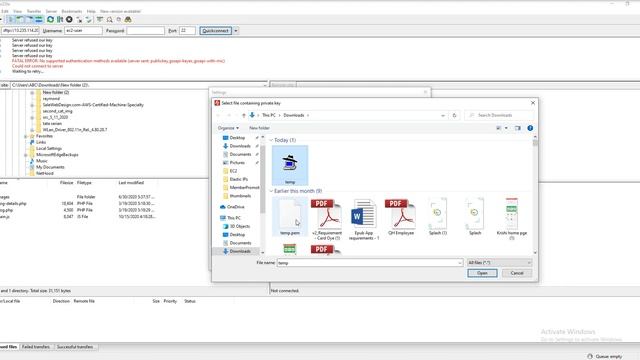Screen dimensions: 640x360
Task: Click the This PC breadcrumb in dialog
Action: (269, 116)
